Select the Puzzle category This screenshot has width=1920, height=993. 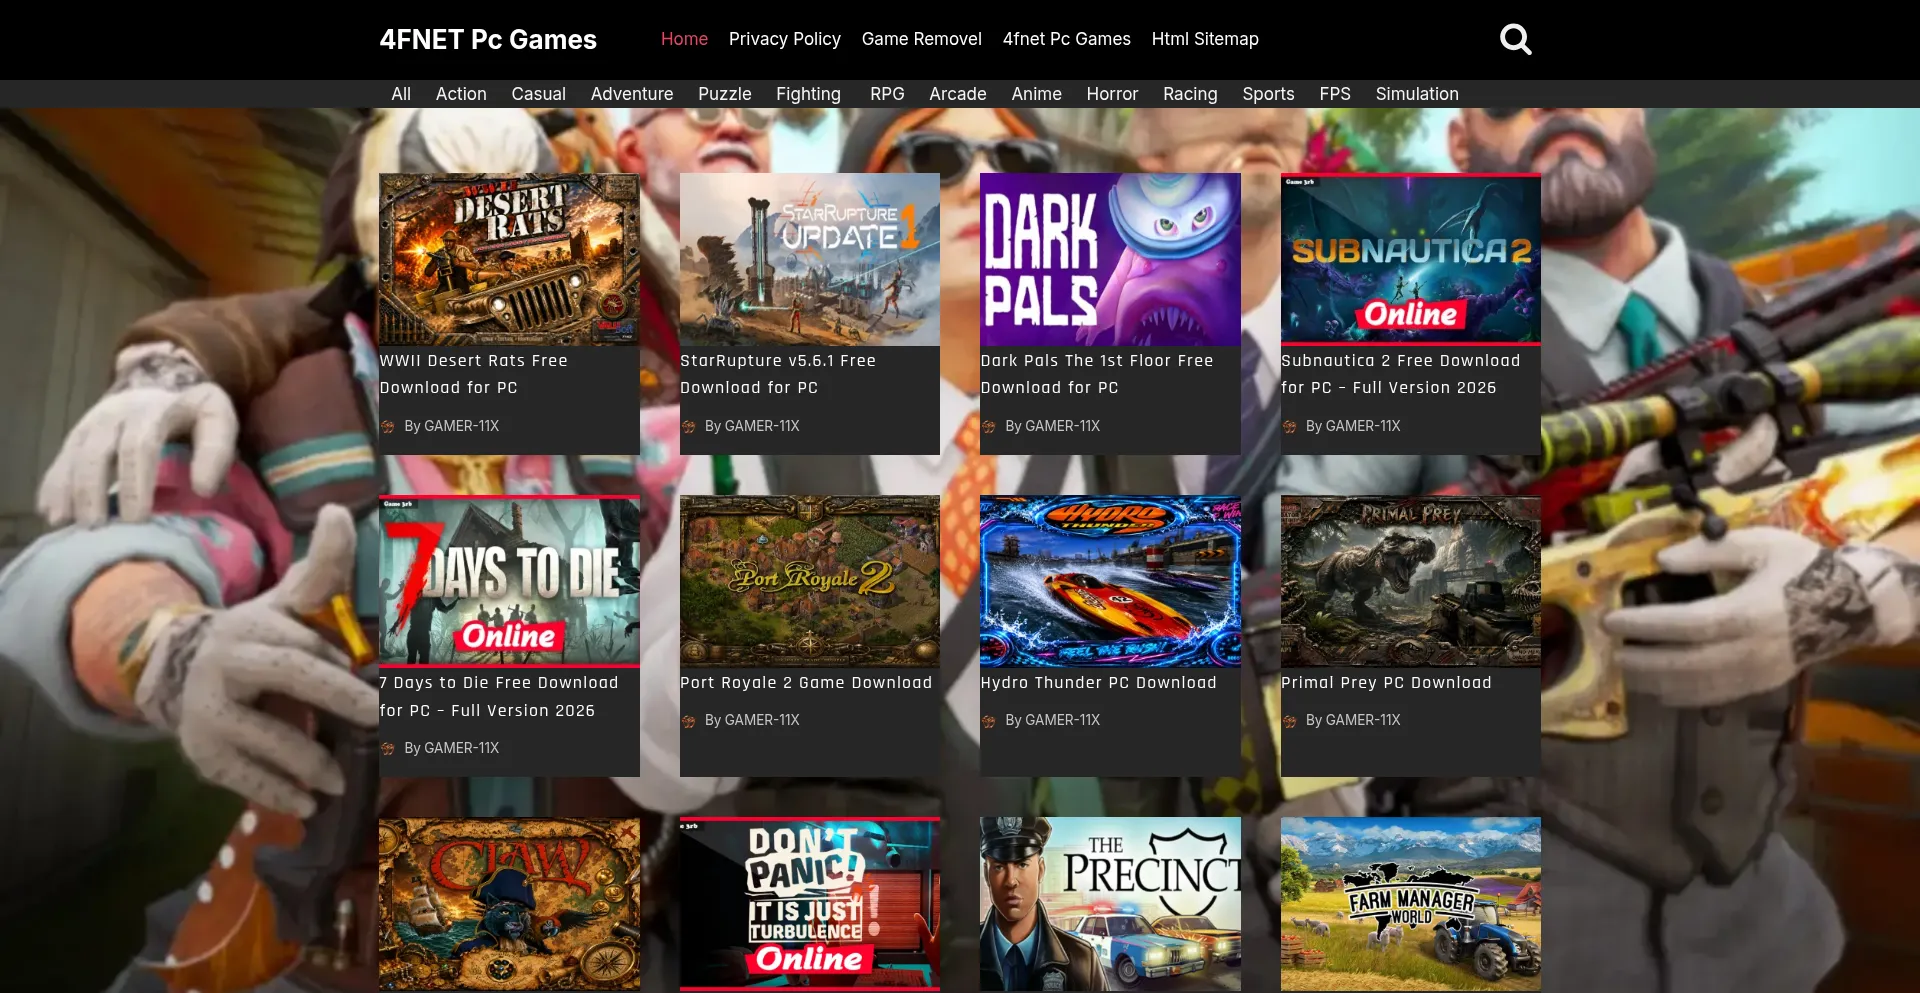coord(725,94)
